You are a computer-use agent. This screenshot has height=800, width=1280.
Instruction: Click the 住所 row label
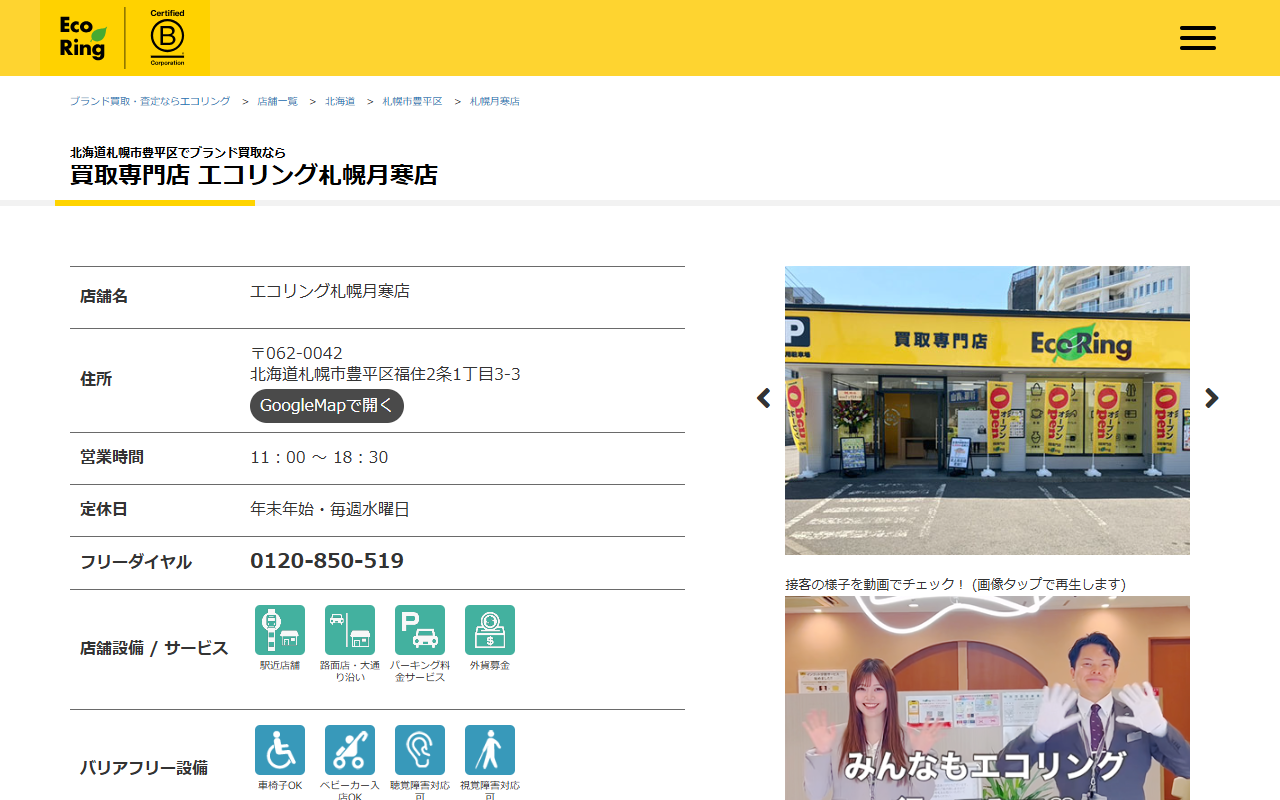[x=96, y=380]
